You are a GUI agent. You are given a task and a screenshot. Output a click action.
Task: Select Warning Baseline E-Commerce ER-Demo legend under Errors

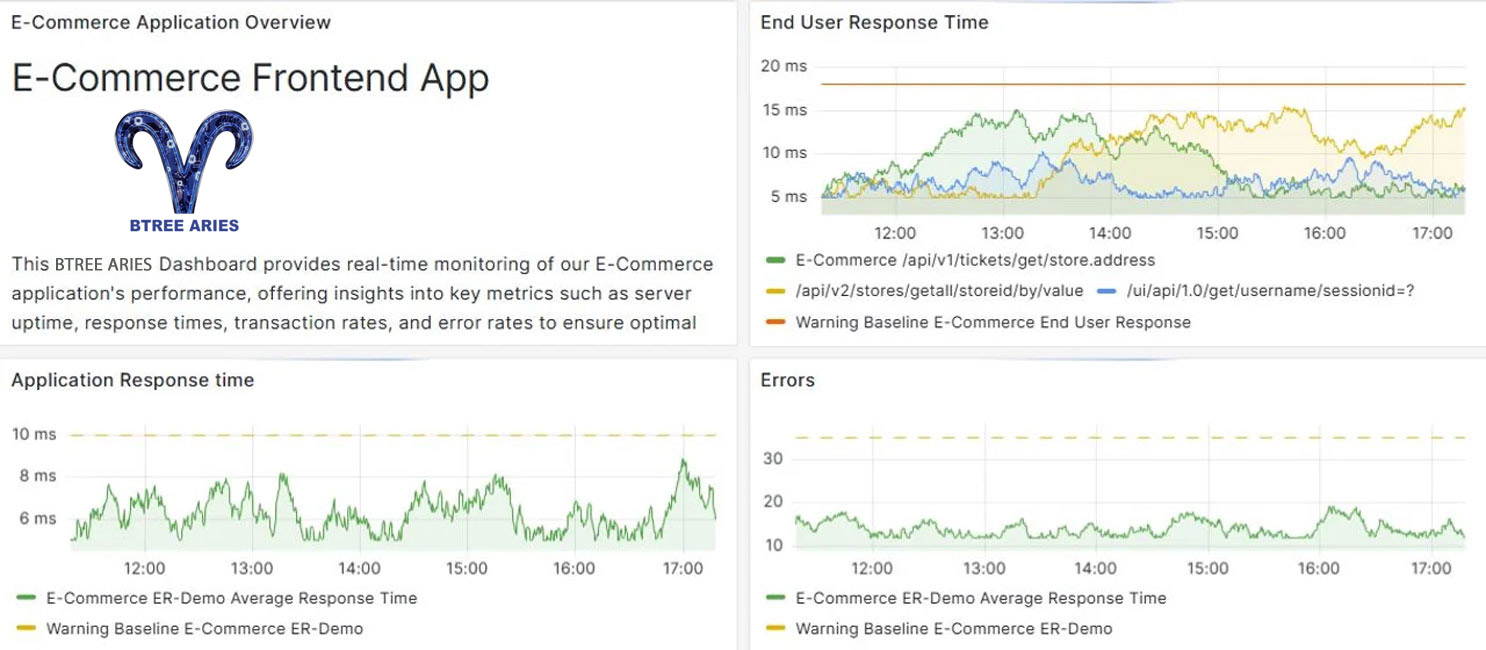pyautogui.click(x=939, y=629)
